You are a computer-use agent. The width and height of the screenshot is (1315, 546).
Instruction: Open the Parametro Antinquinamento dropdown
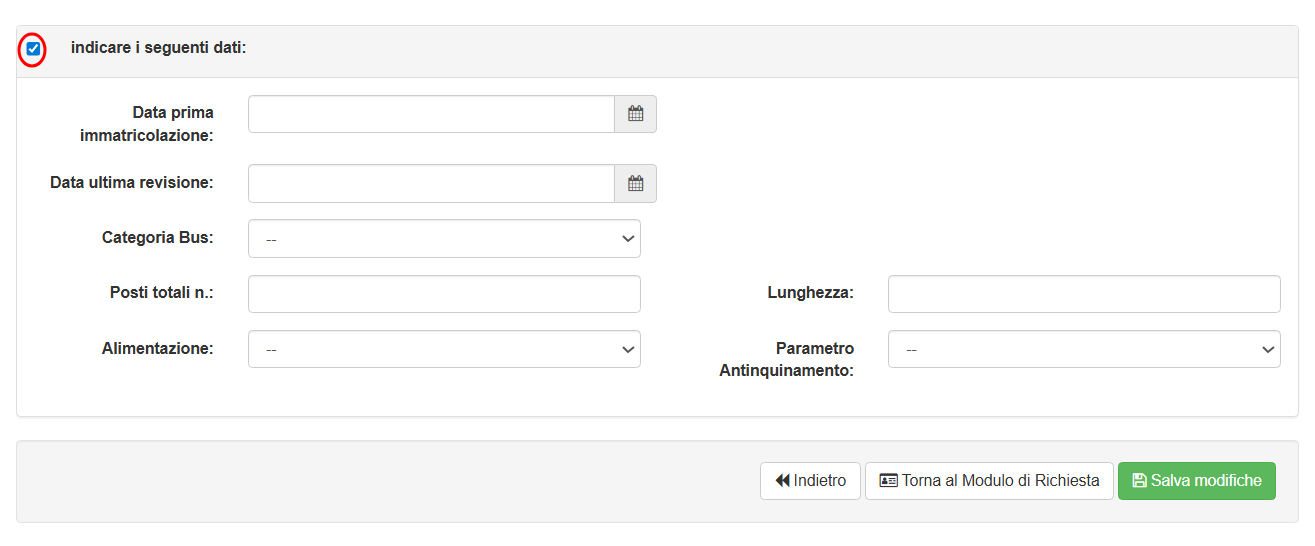[x=1084, y=349]
